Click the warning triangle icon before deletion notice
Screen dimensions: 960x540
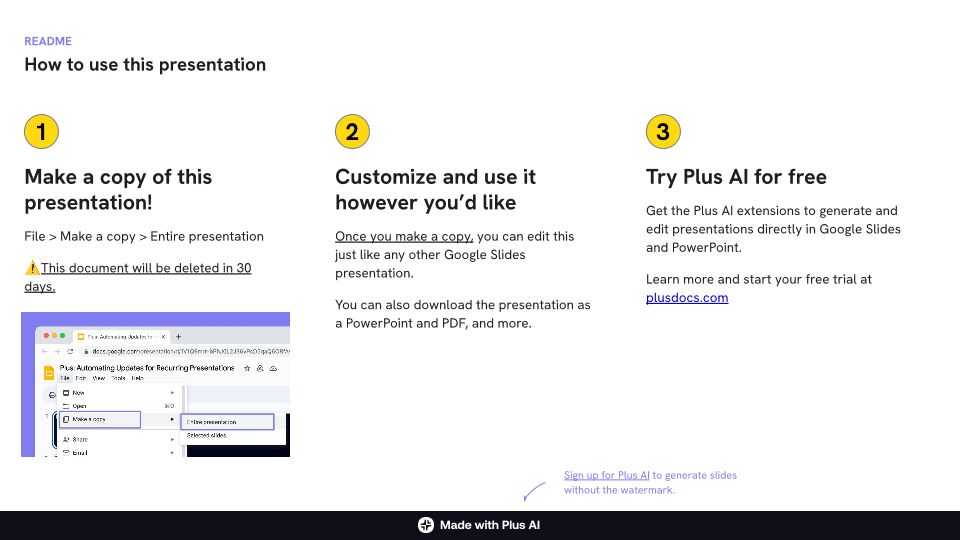[x=32, y=268]
